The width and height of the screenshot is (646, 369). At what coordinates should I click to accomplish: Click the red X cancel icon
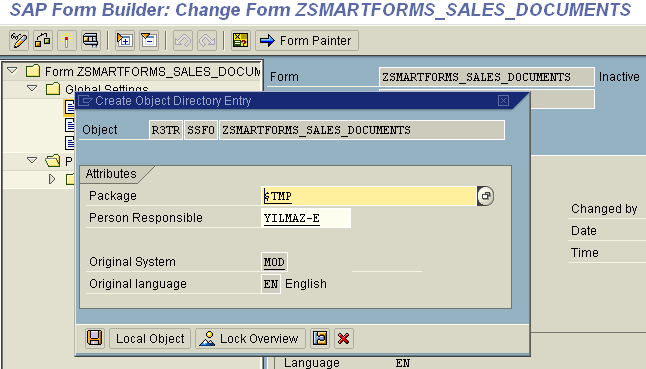(x=344, y=339)
